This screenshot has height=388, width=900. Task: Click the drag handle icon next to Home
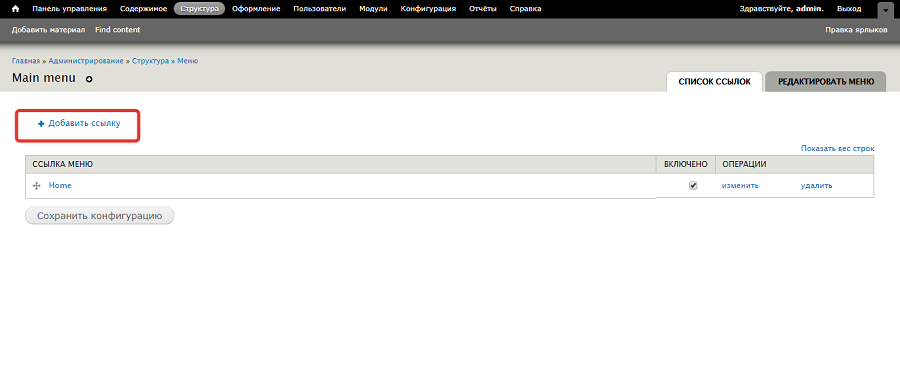click(x=37, y=186)
